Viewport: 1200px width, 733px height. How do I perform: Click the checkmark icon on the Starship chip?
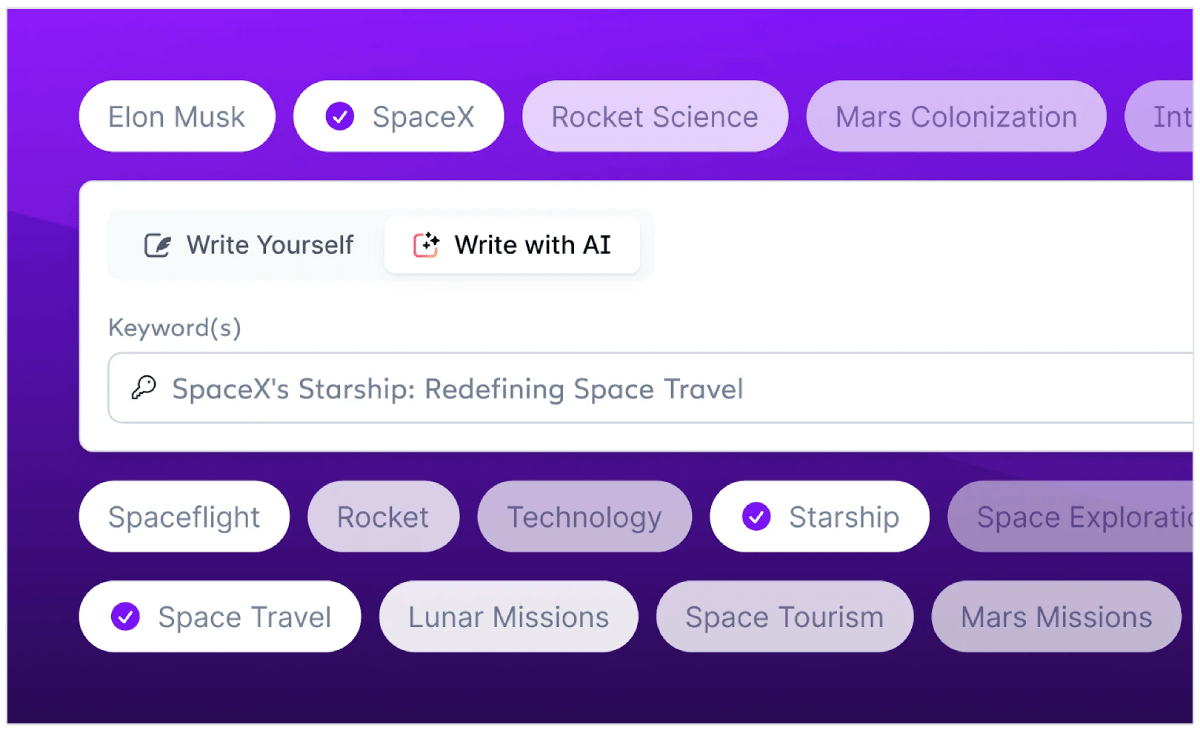[x=755, y=516]
